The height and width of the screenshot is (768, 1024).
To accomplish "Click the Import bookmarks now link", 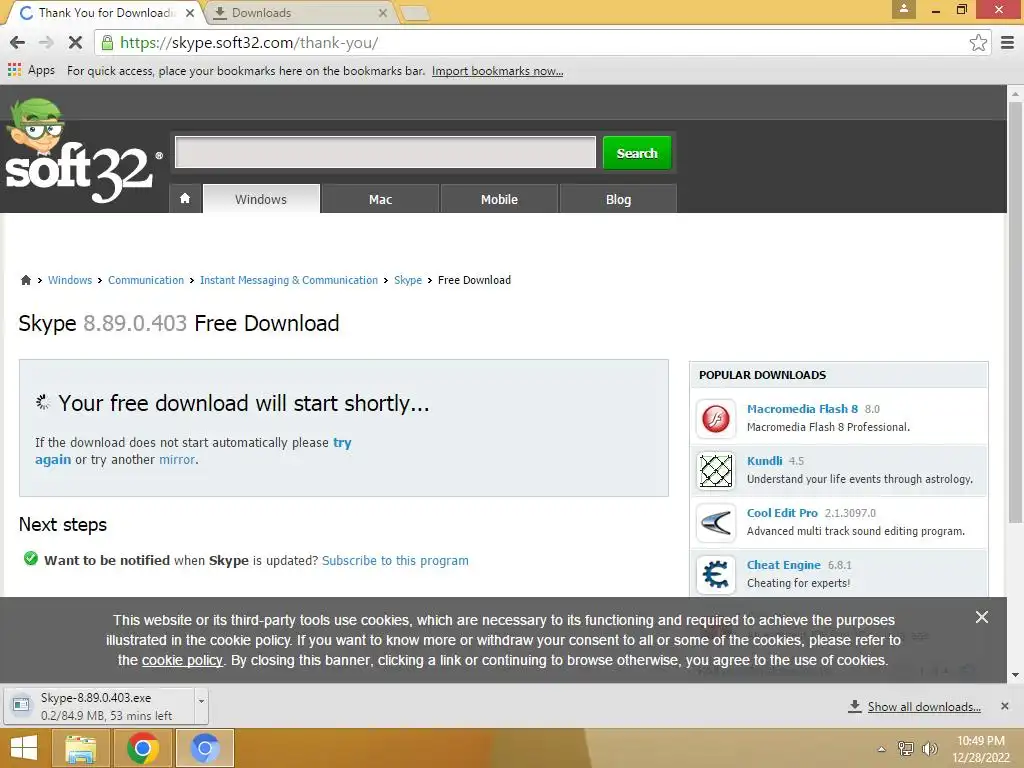I will [x=497, y=71].
